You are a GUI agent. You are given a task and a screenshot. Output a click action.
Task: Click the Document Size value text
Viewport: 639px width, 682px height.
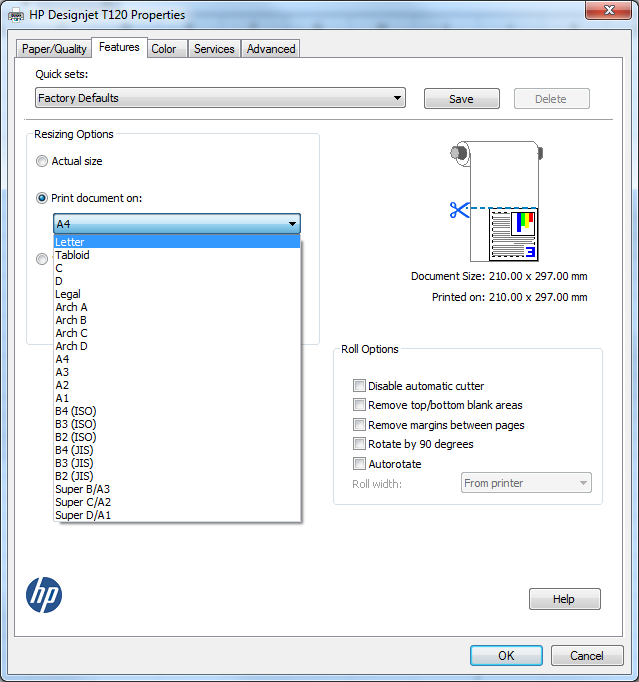pos(538,276)
